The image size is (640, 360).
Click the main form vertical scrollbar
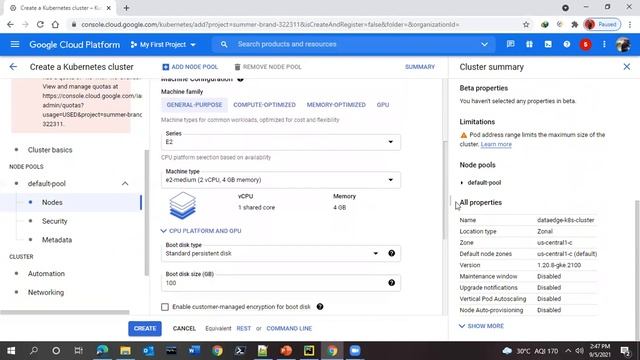[445, 190]
